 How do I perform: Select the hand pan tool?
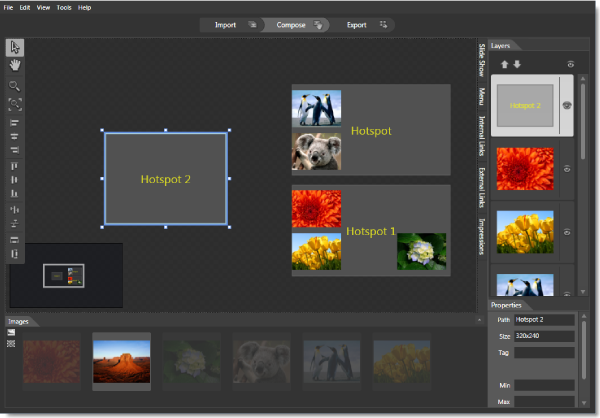14,65
